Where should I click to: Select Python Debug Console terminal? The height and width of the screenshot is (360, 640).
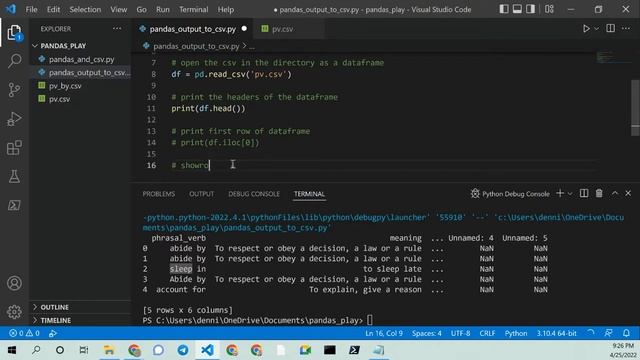[510, 193]
